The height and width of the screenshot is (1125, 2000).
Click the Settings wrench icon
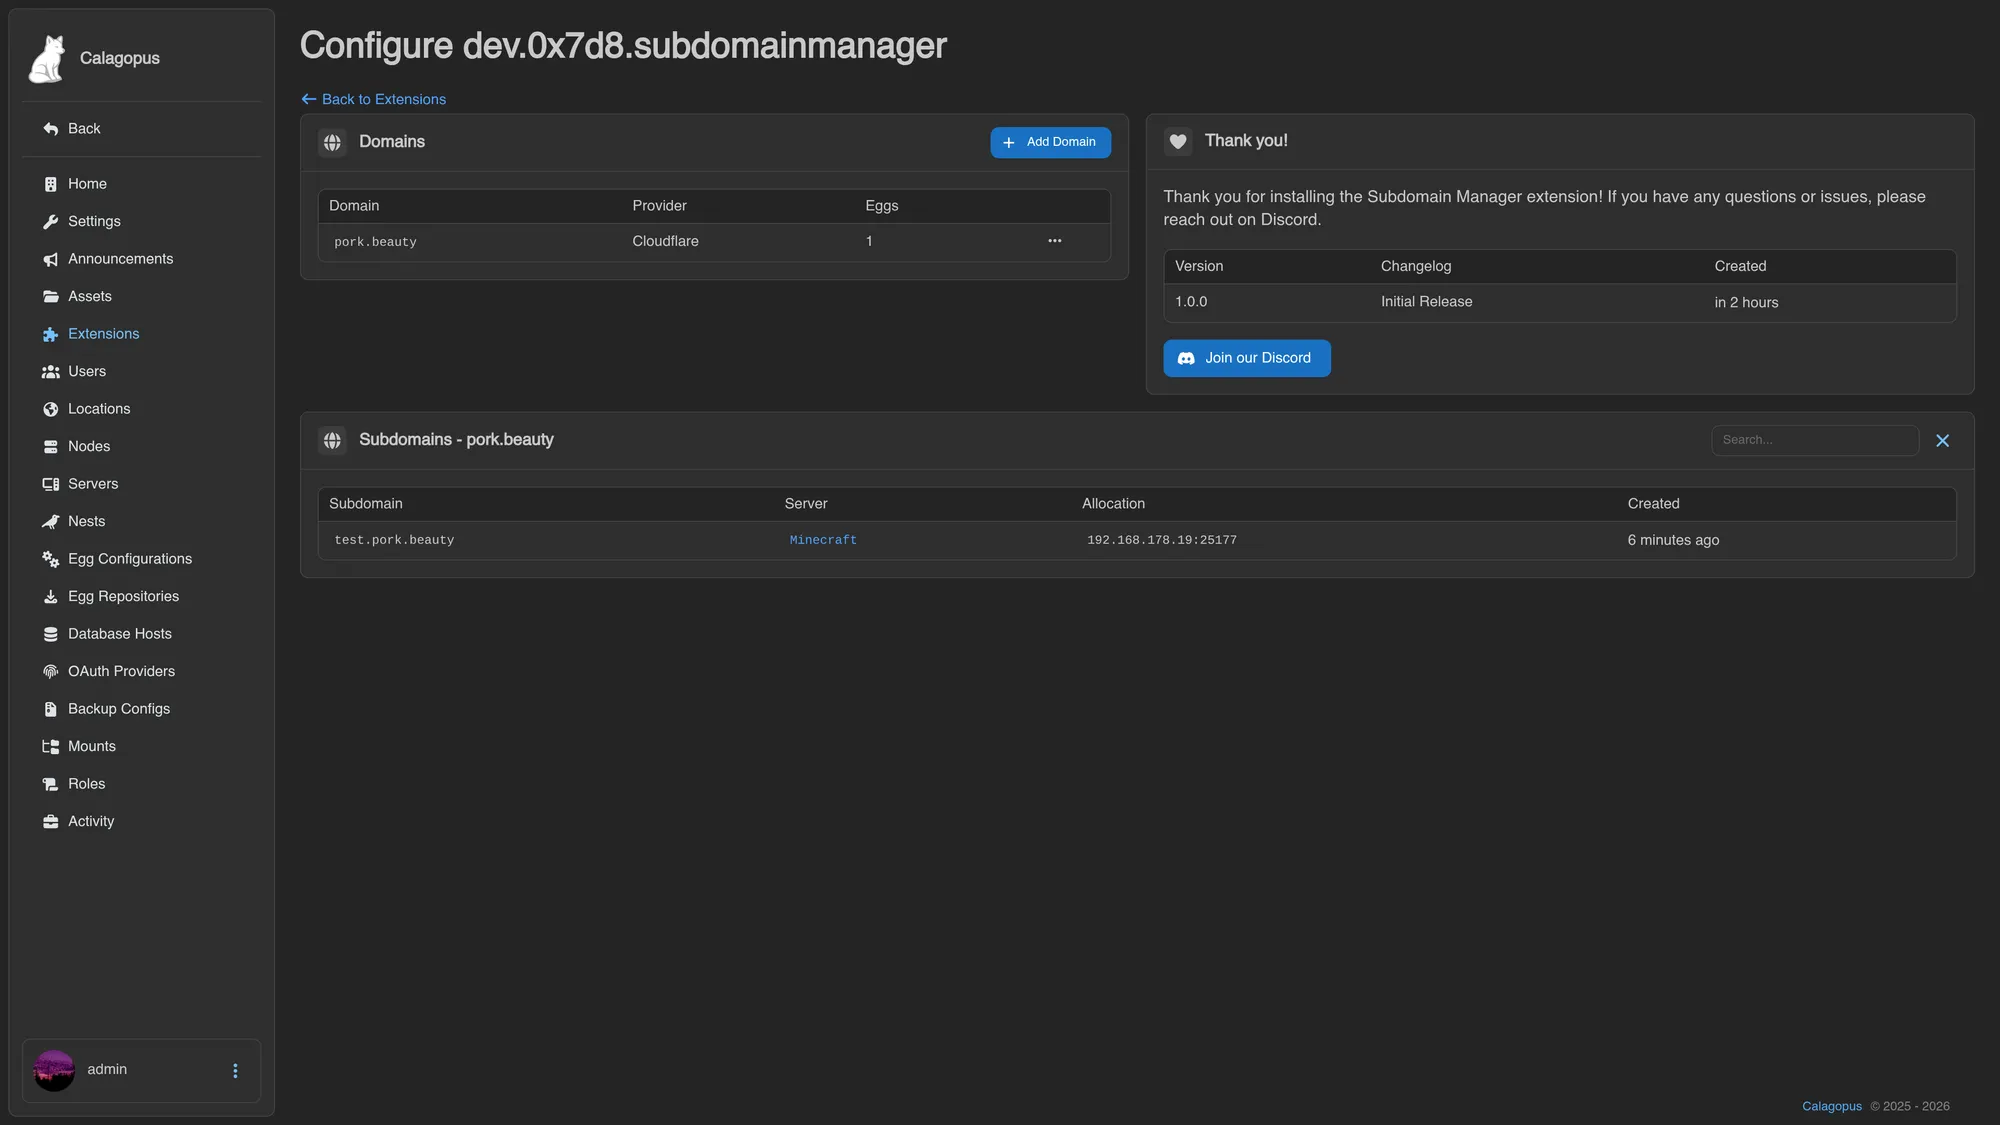(x=51, y=222)
